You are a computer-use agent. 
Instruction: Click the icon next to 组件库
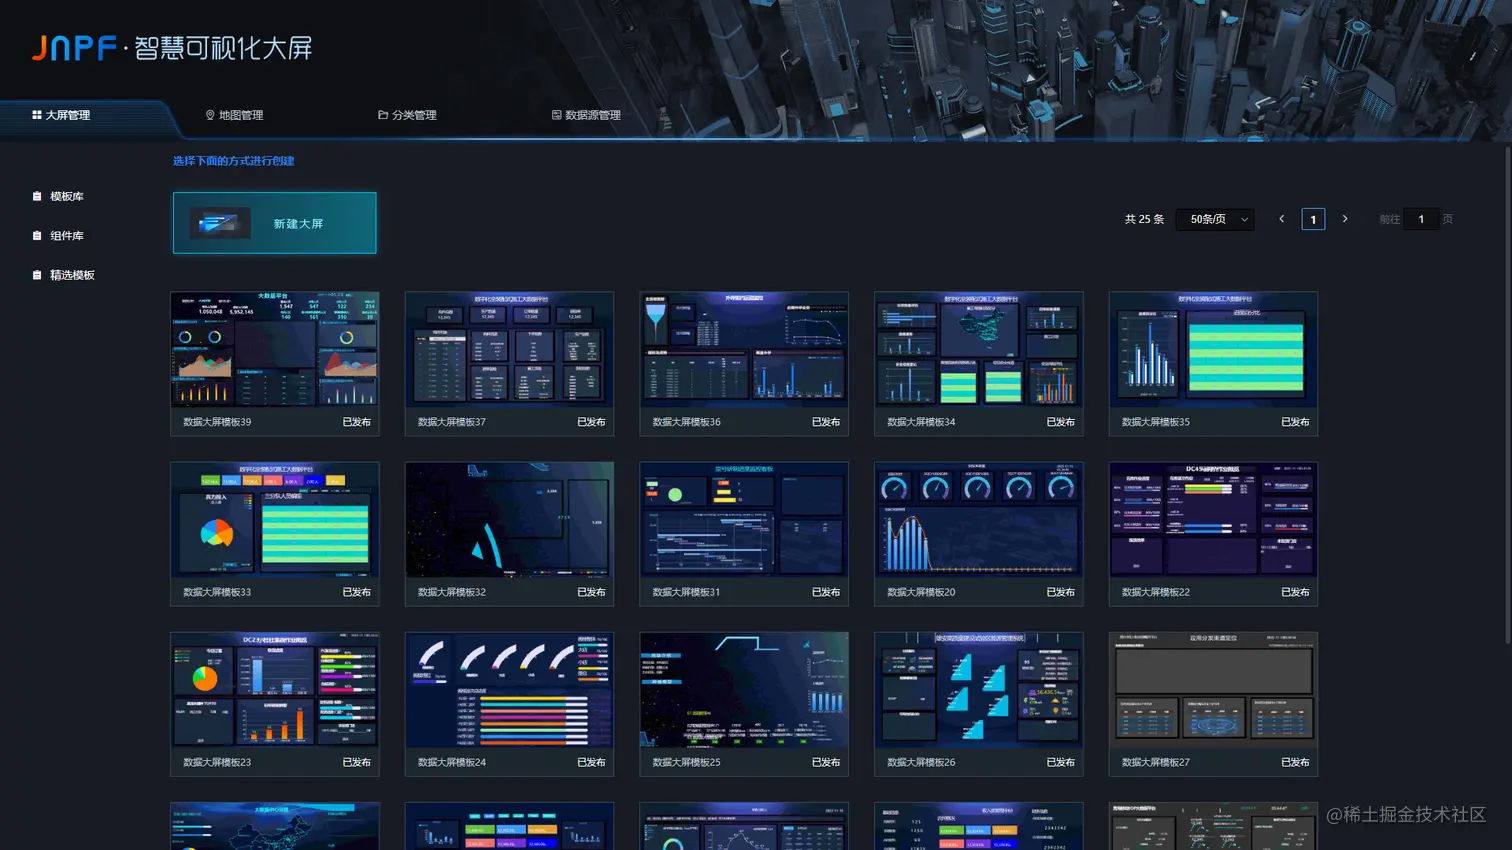tap(37, 236)
